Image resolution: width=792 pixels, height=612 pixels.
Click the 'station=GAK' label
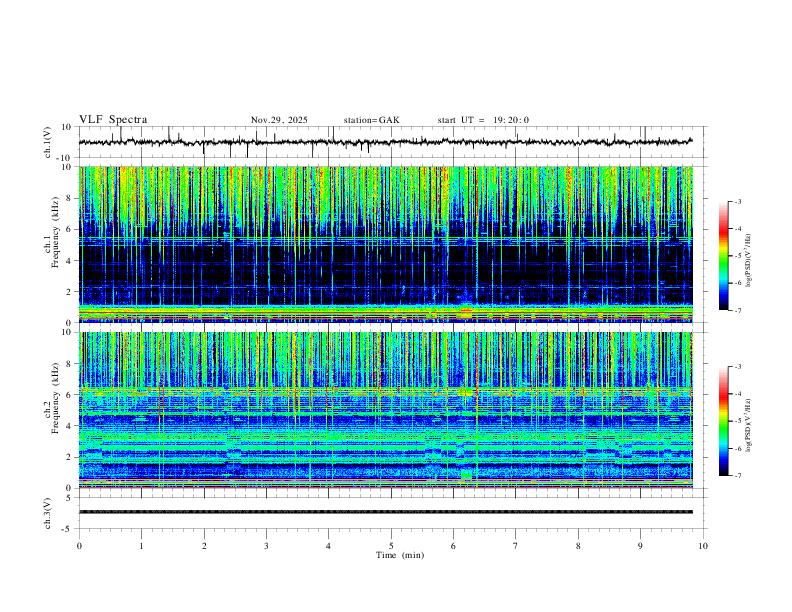[371, 120]
